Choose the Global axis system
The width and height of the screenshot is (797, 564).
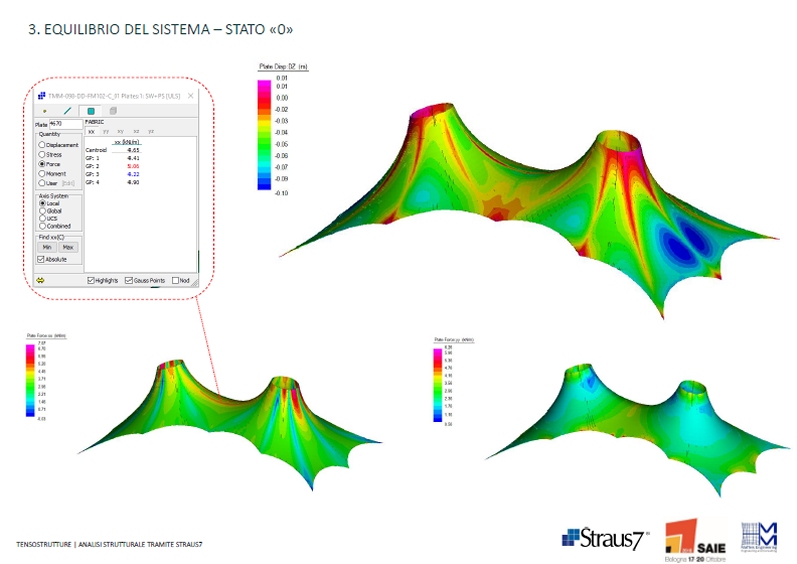click(x=42, y=211)
